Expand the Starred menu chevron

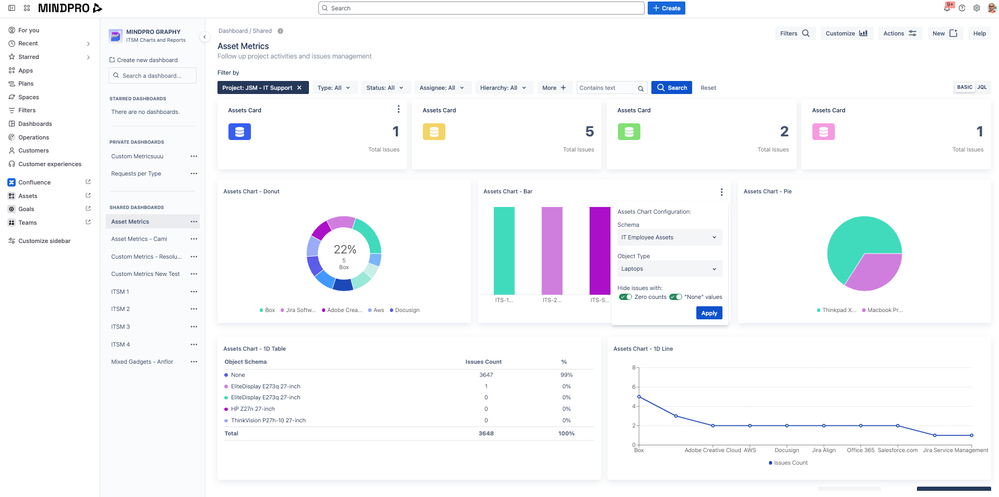[x=89, y=57]
